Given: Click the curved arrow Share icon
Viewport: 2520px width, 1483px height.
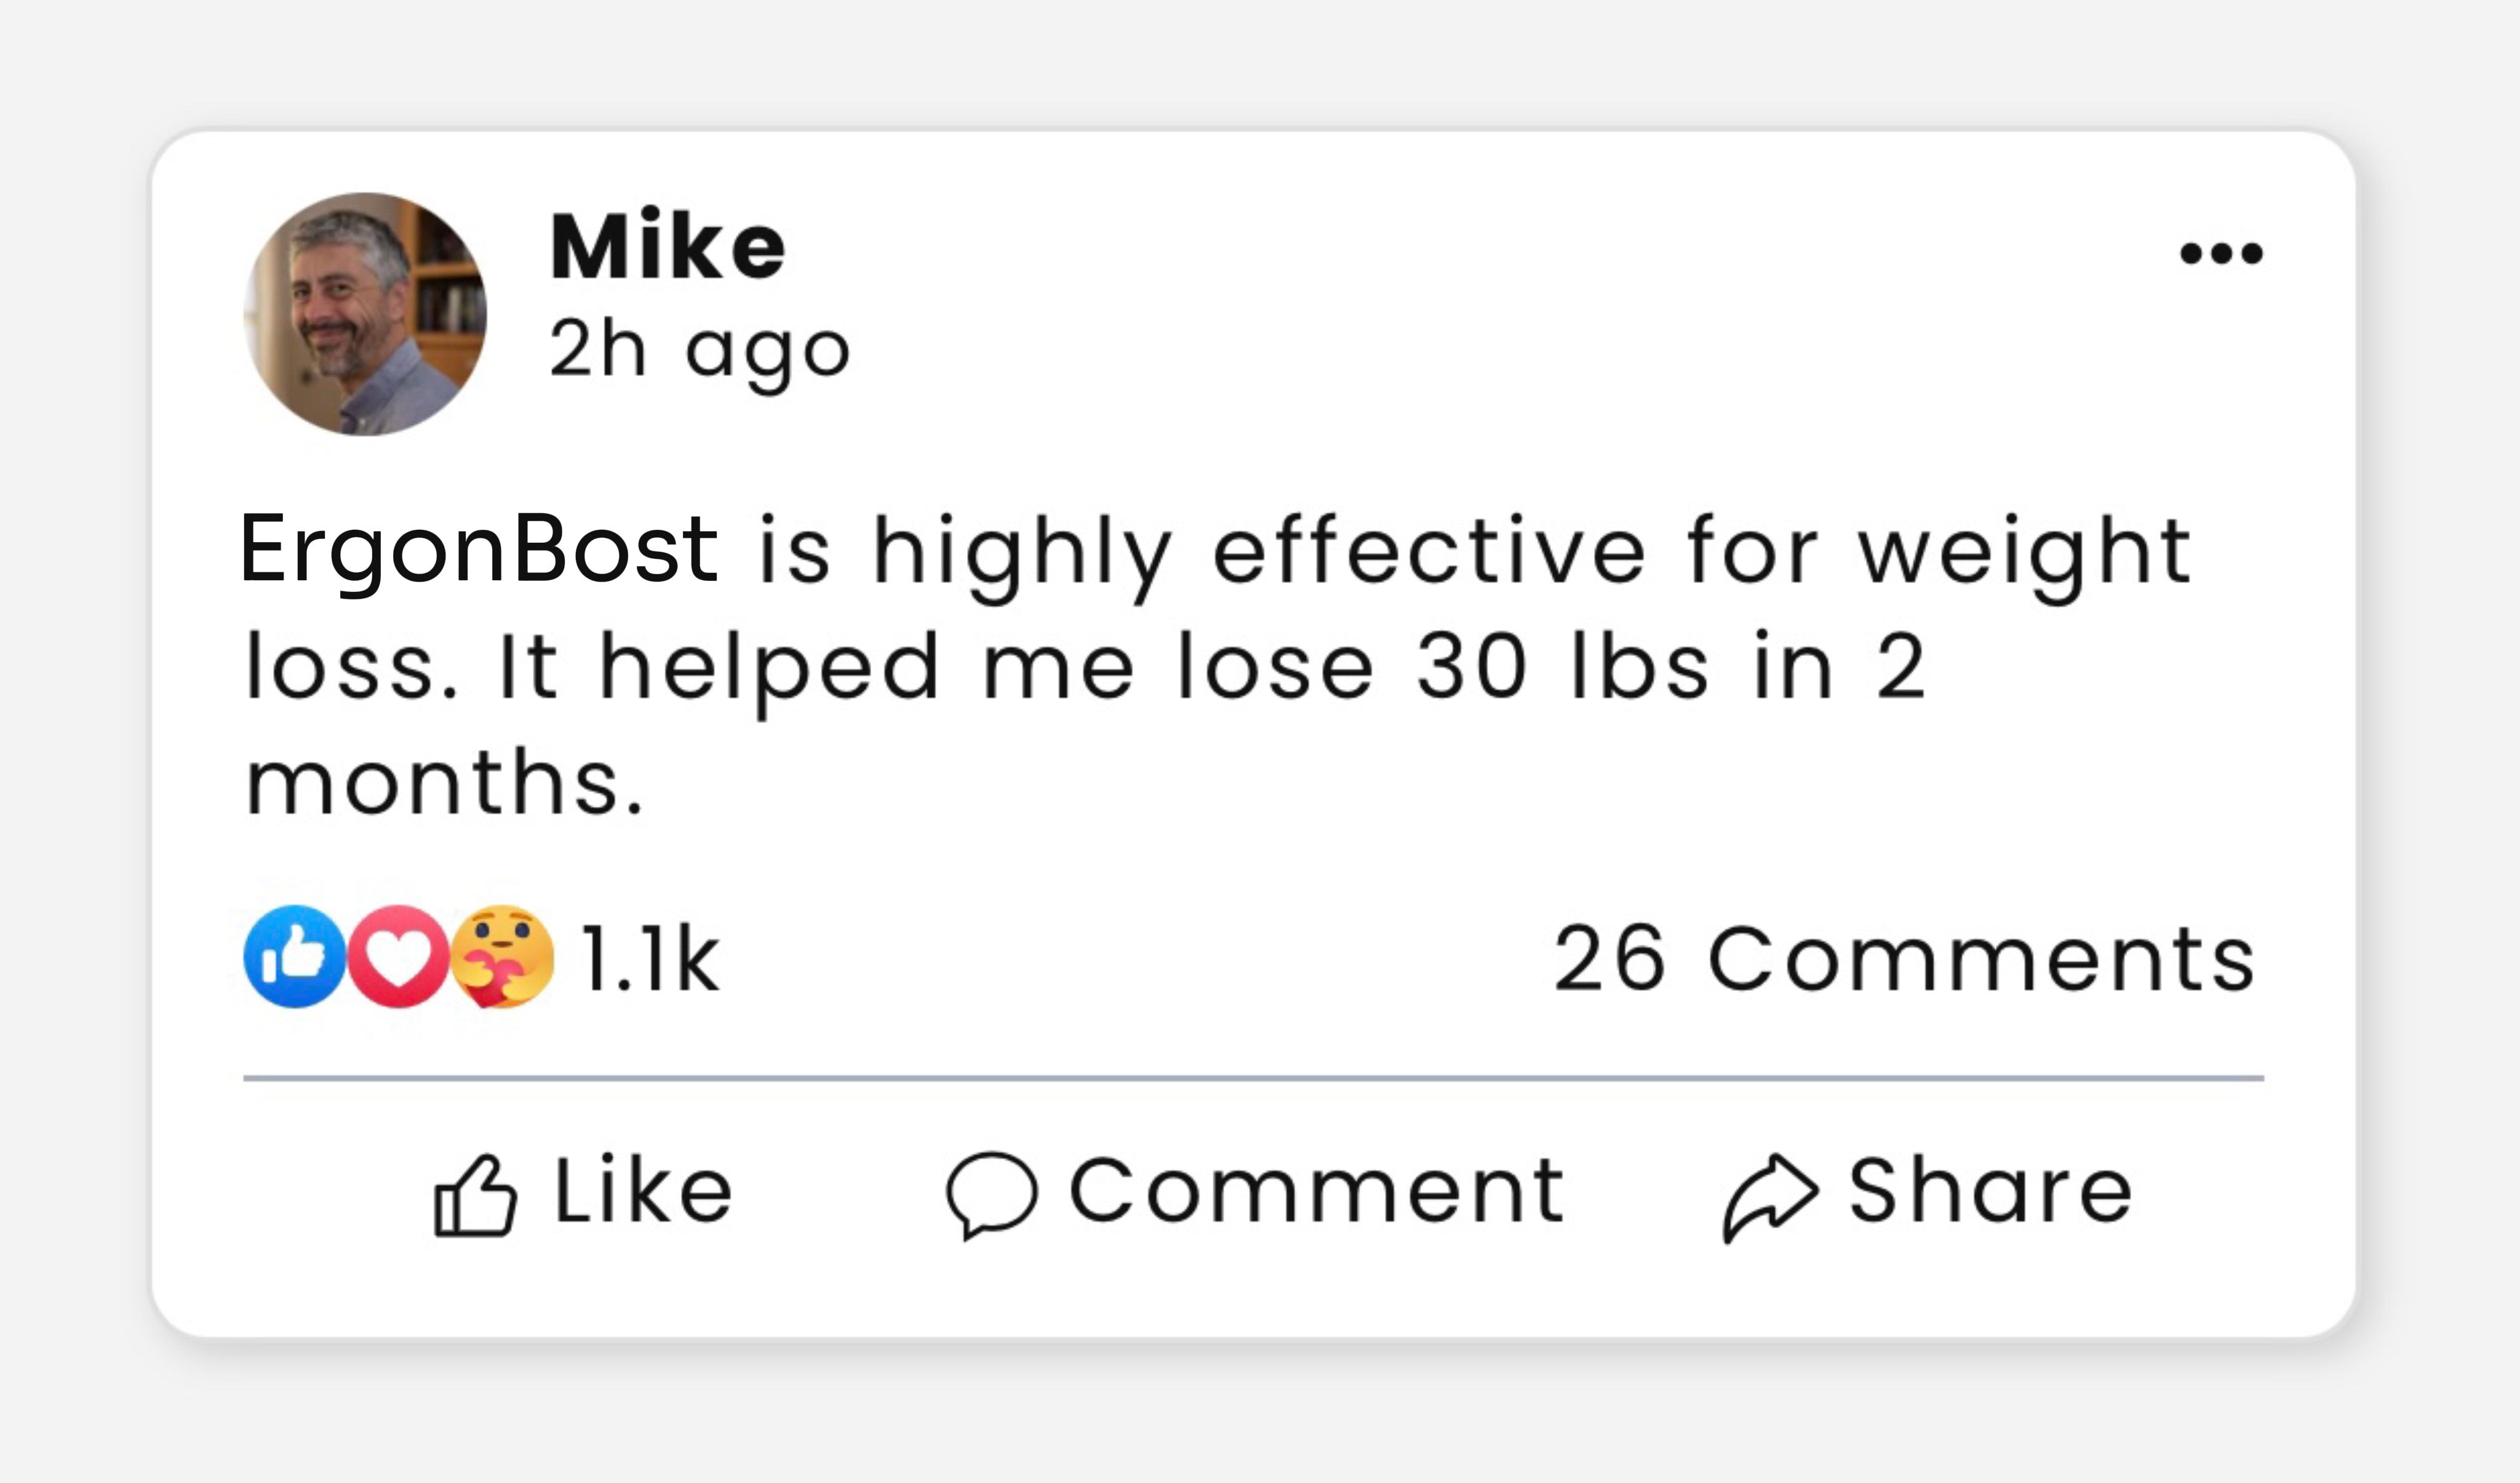Looking at the screenshot, I should 1769,1197.
